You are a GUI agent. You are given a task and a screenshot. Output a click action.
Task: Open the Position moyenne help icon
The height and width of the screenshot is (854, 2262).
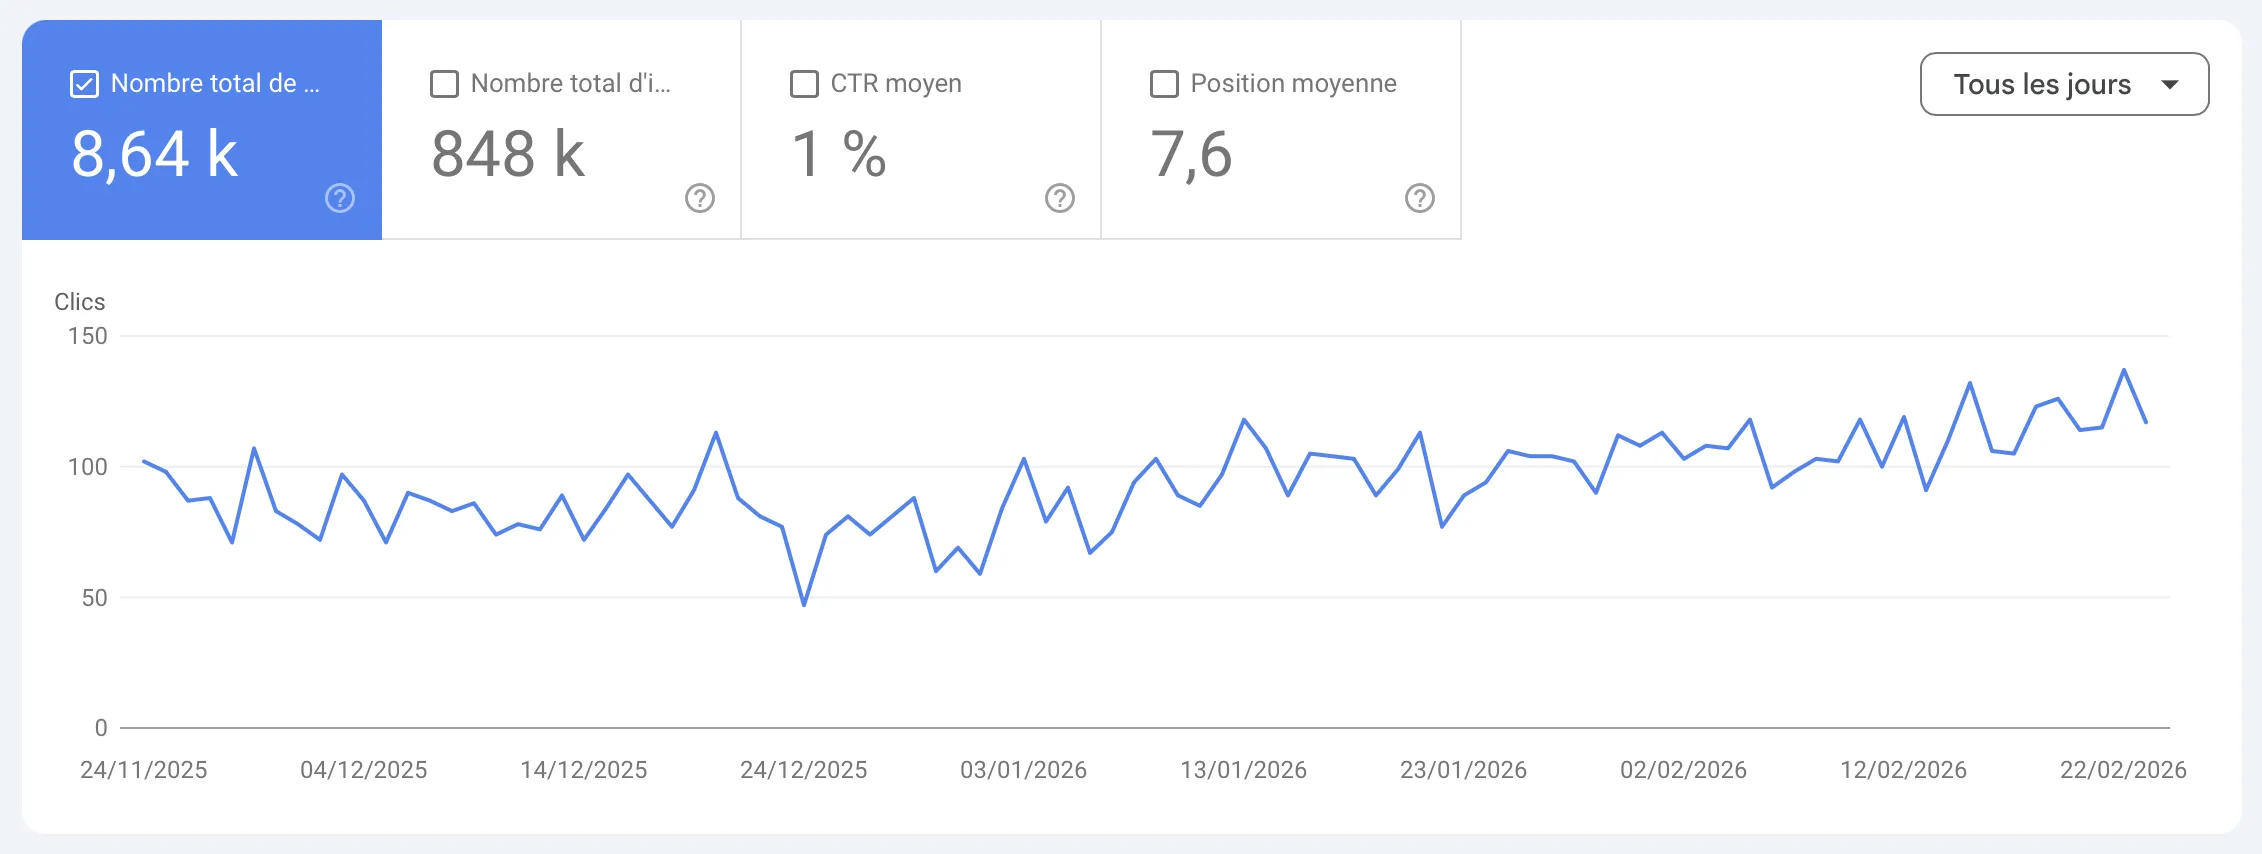1420,198
